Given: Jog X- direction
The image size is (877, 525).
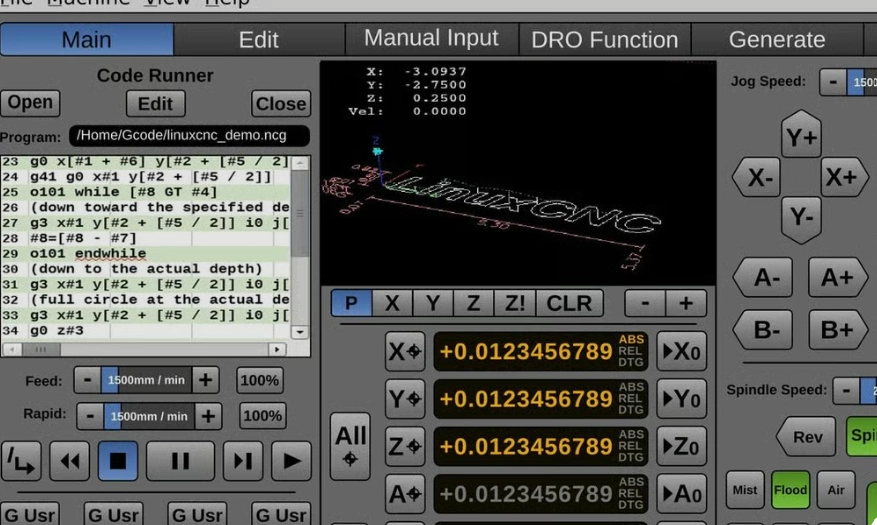Looking at the screenshot, I should pos(756,177).
